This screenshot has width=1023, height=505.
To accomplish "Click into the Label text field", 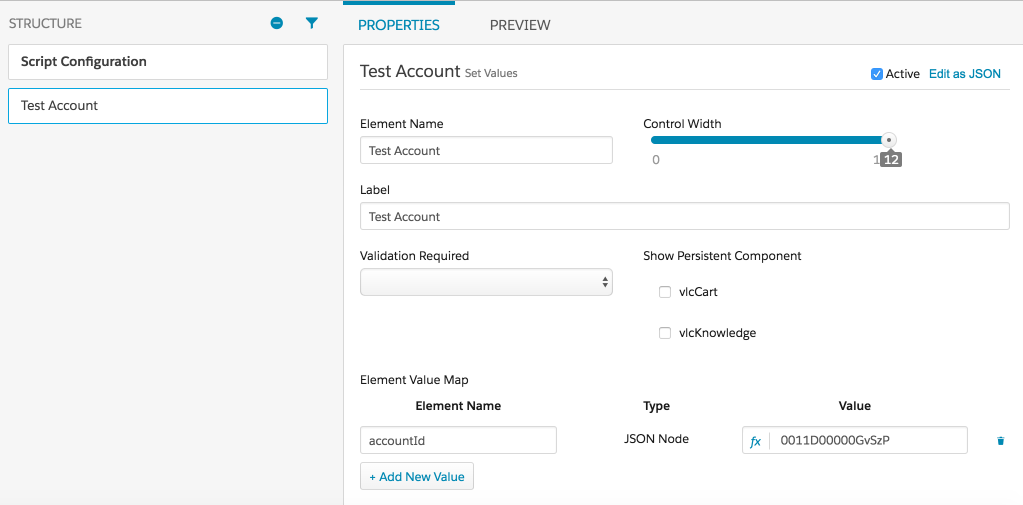I will [x=684, y=217].
